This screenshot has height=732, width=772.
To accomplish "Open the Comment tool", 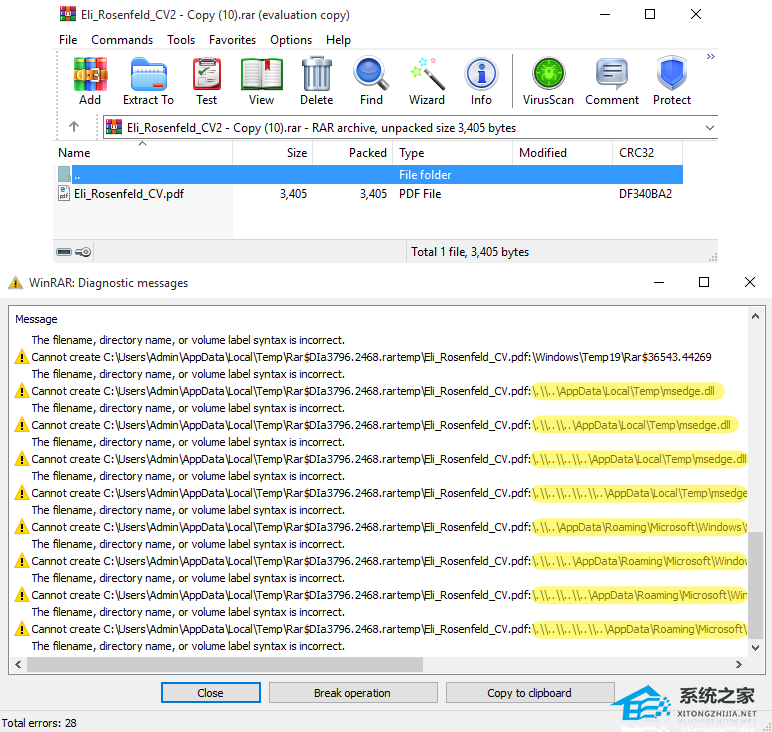I will 612,81.
